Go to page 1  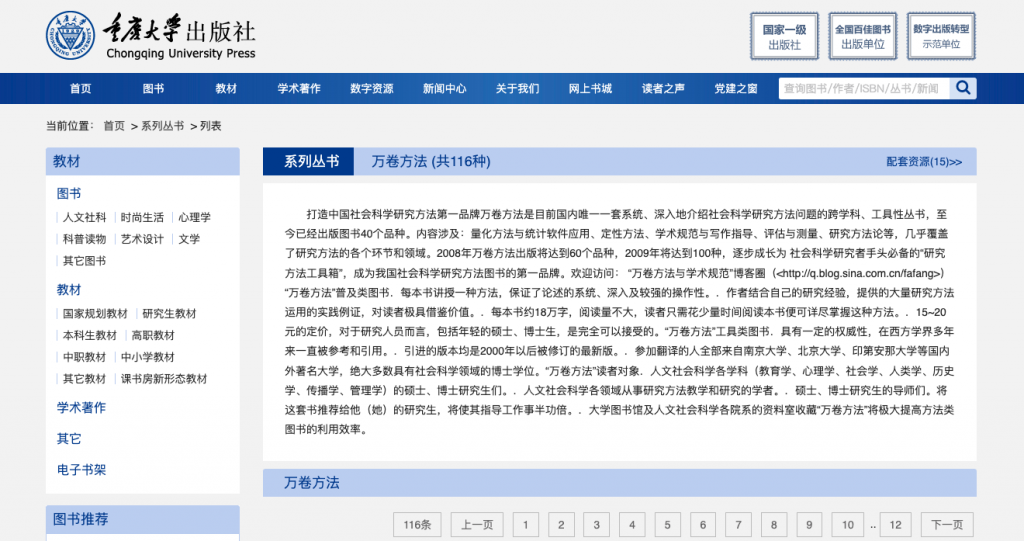point(526,525)
